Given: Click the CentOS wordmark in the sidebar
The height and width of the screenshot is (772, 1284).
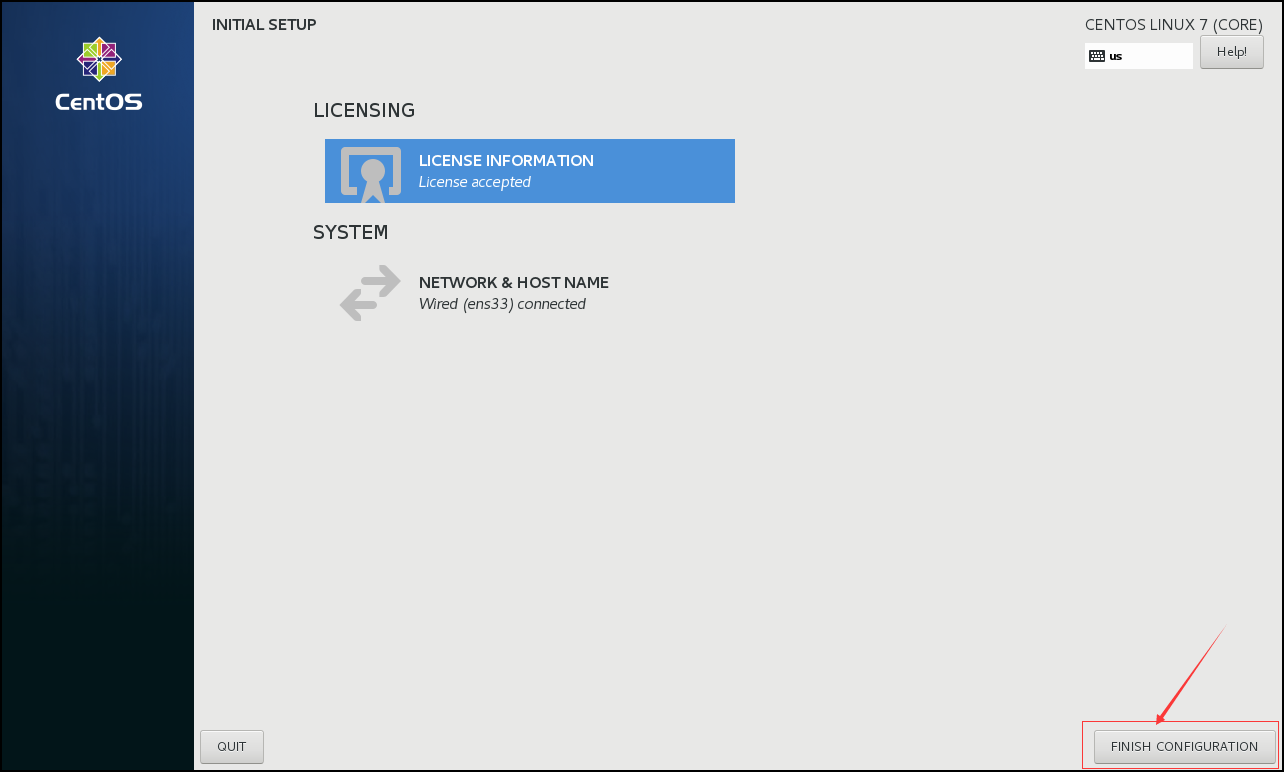Looking at the screenshot, I should (x=99, y=101).
